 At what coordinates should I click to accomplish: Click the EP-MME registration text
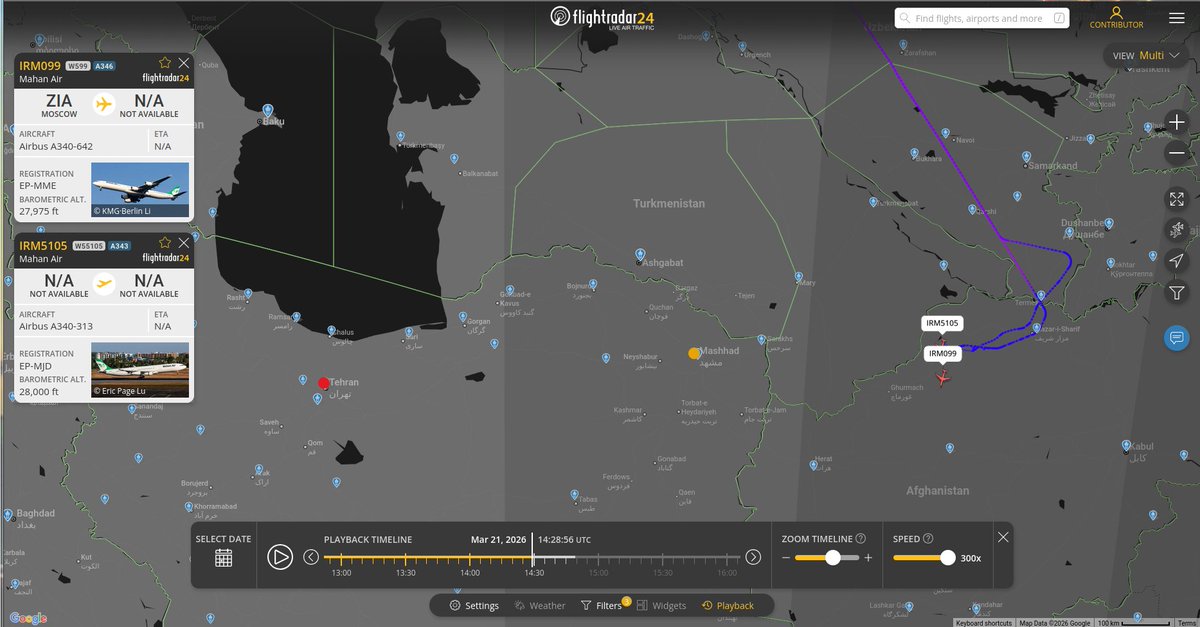point(38,185)
